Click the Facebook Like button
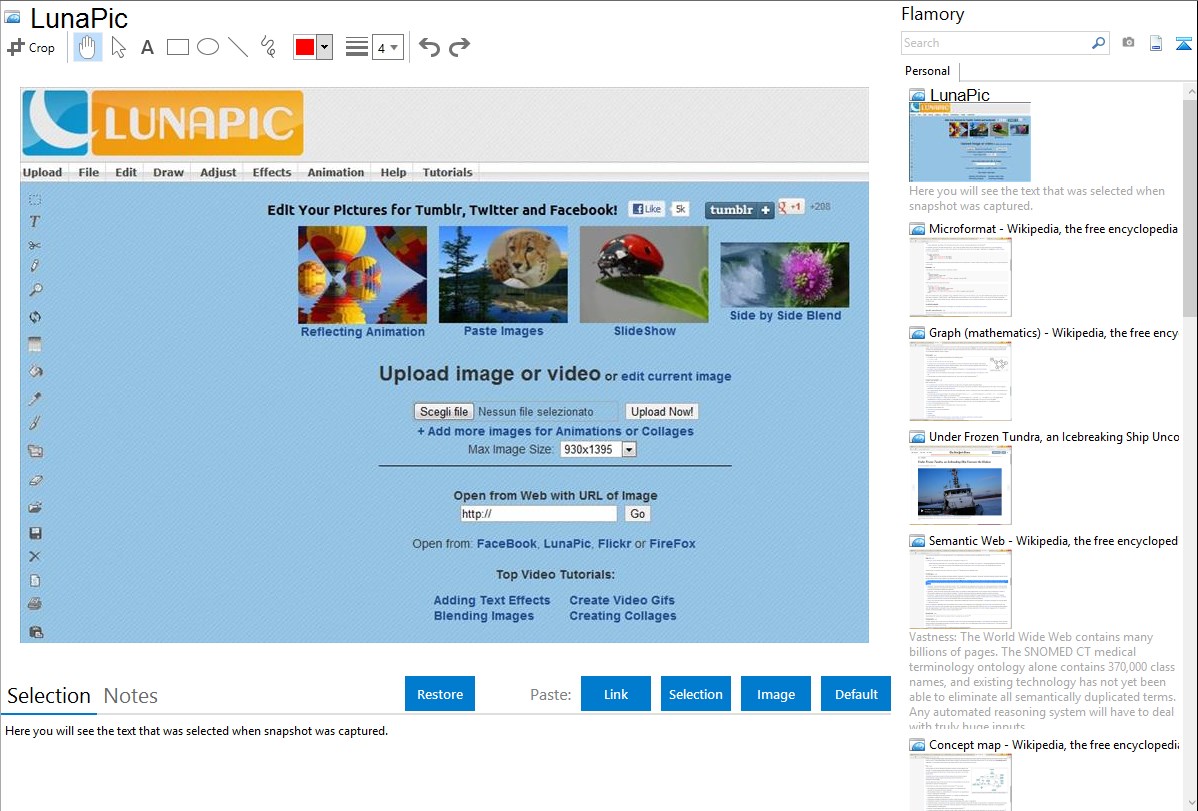The width and height of the screenshot is (1198, 811). [x=646, y=209]
